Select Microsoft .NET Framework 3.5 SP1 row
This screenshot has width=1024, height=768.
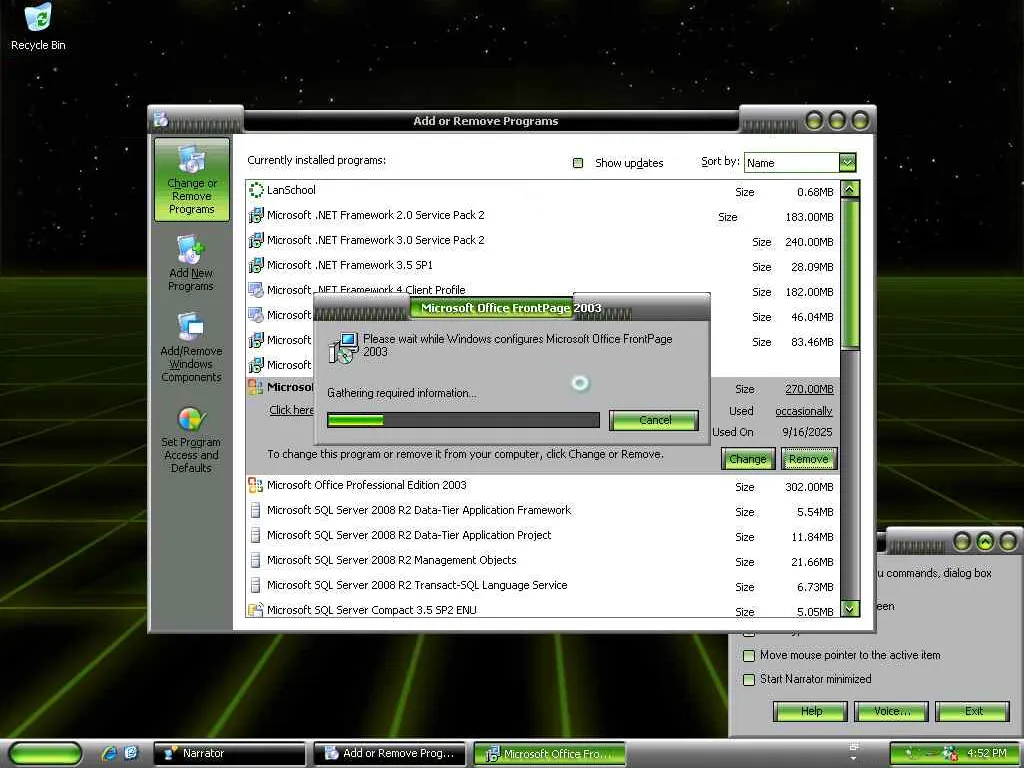click(x=543, y=266)
